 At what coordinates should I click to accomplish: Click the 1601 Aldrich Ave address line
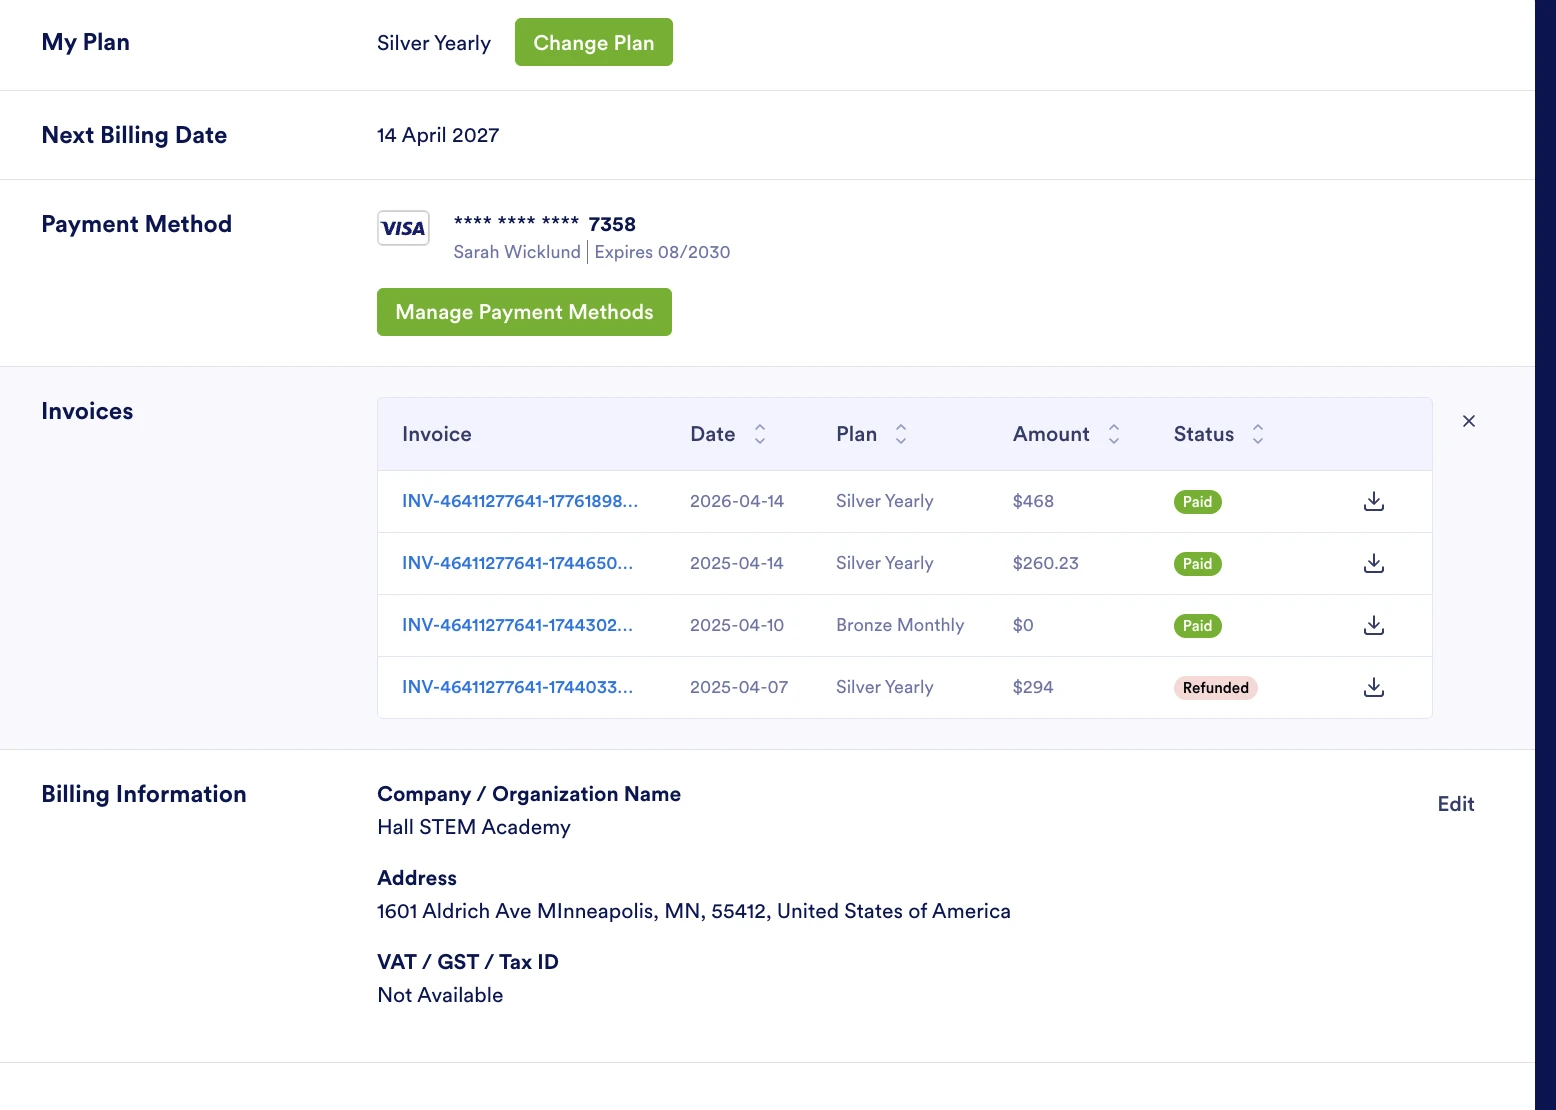tap(694, 911)
